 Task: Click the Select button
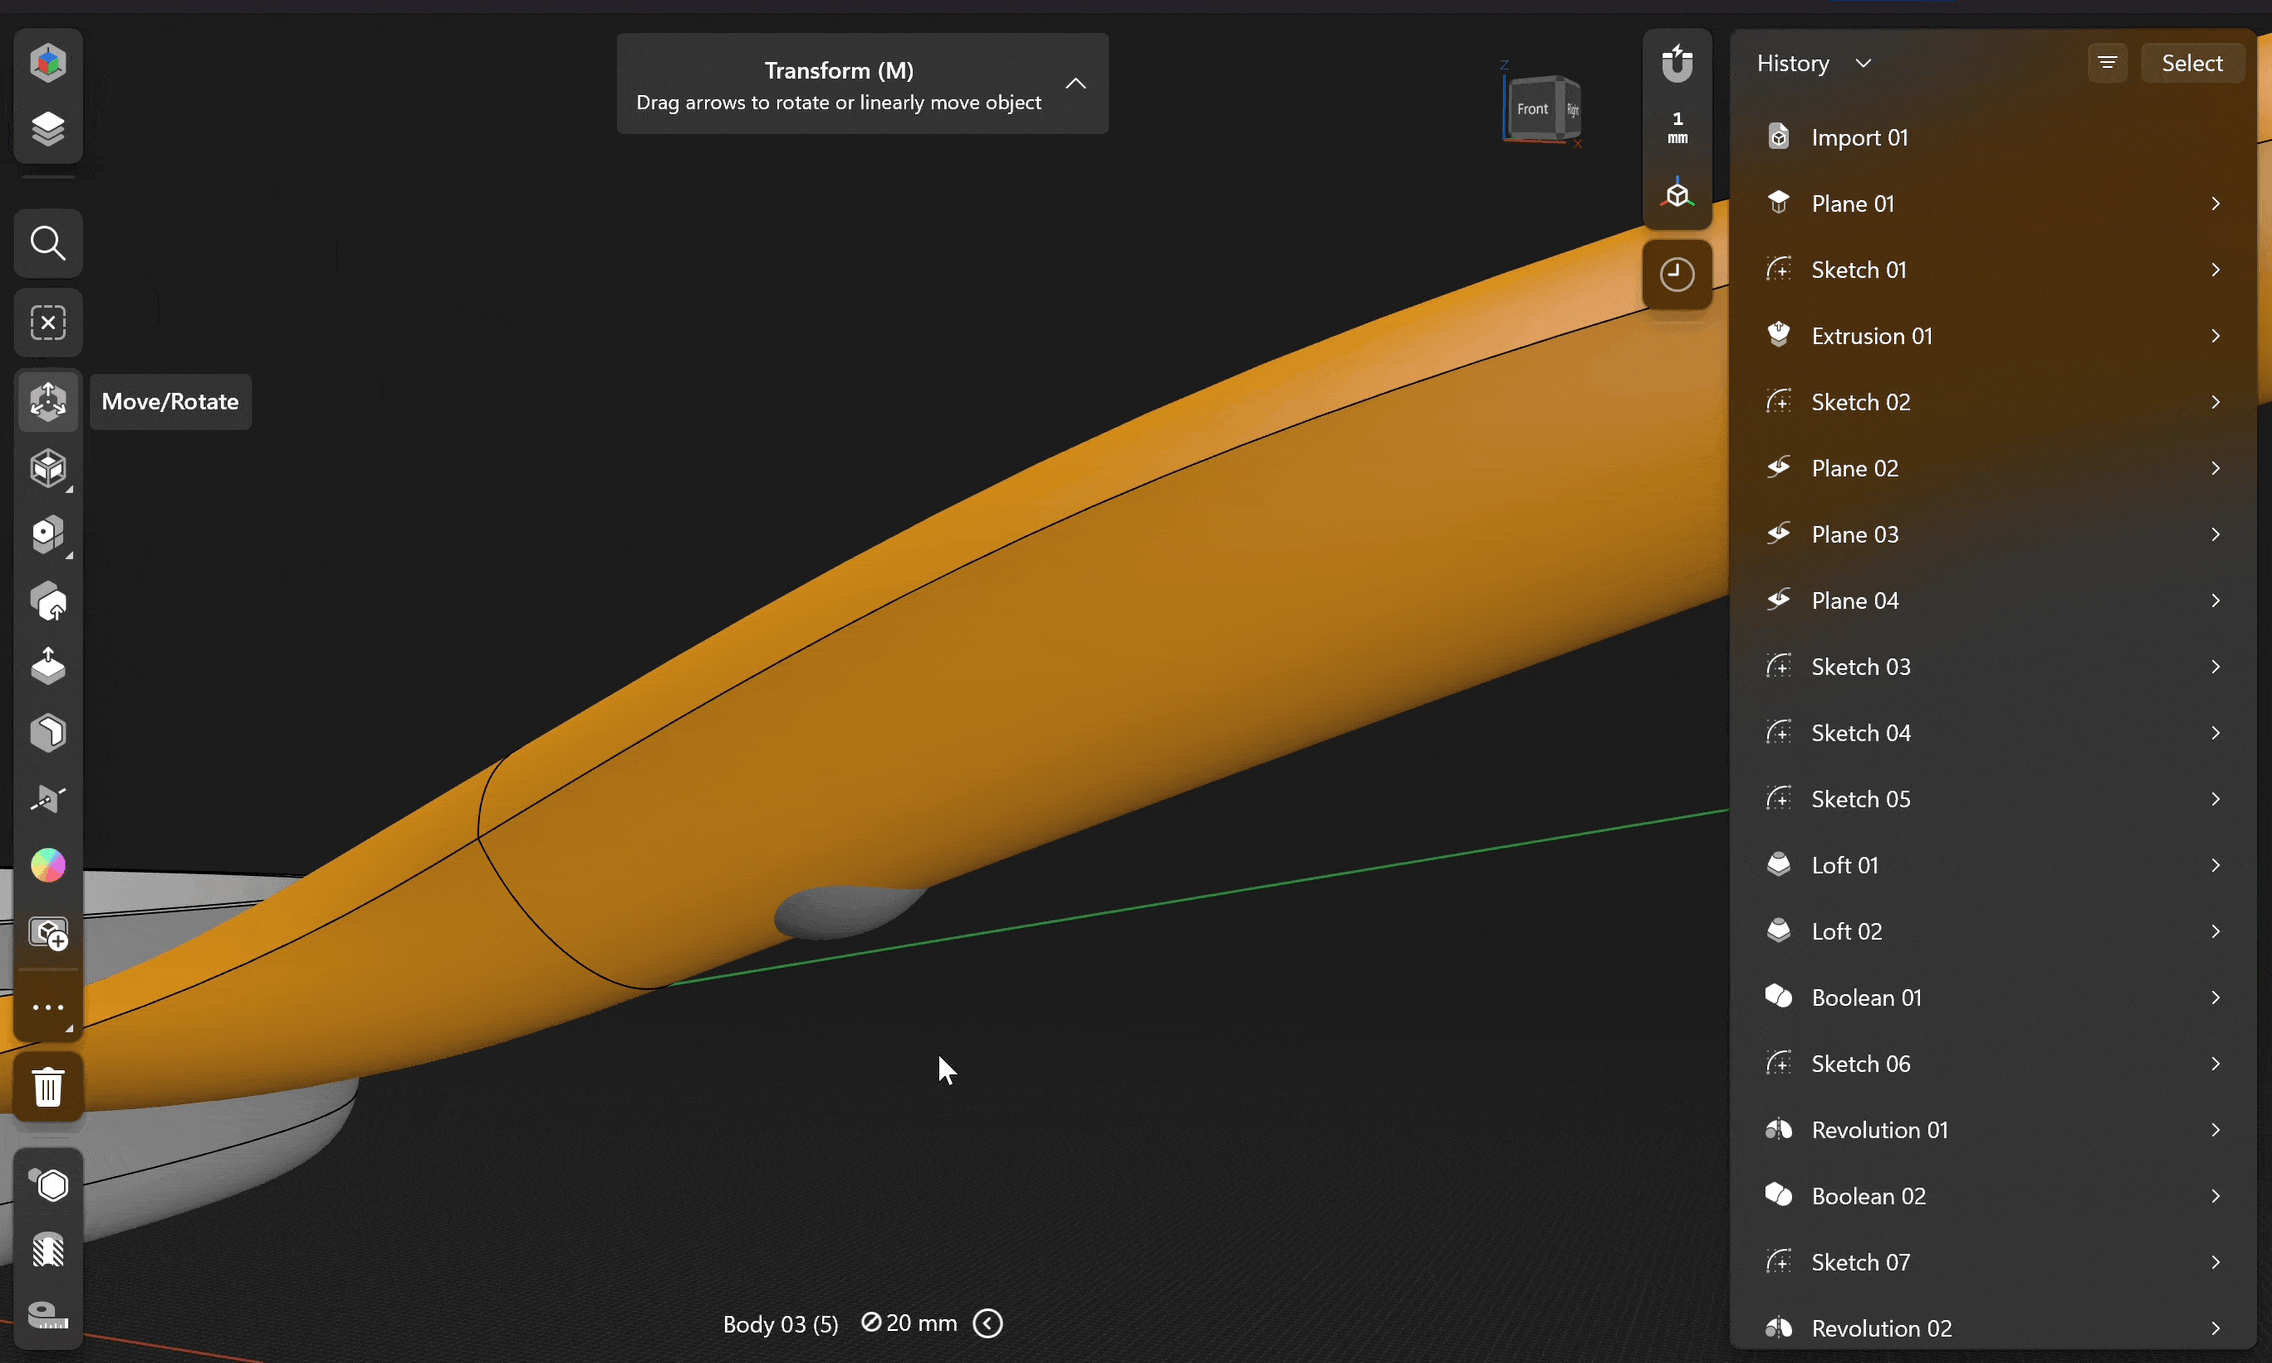[2192, 63]
